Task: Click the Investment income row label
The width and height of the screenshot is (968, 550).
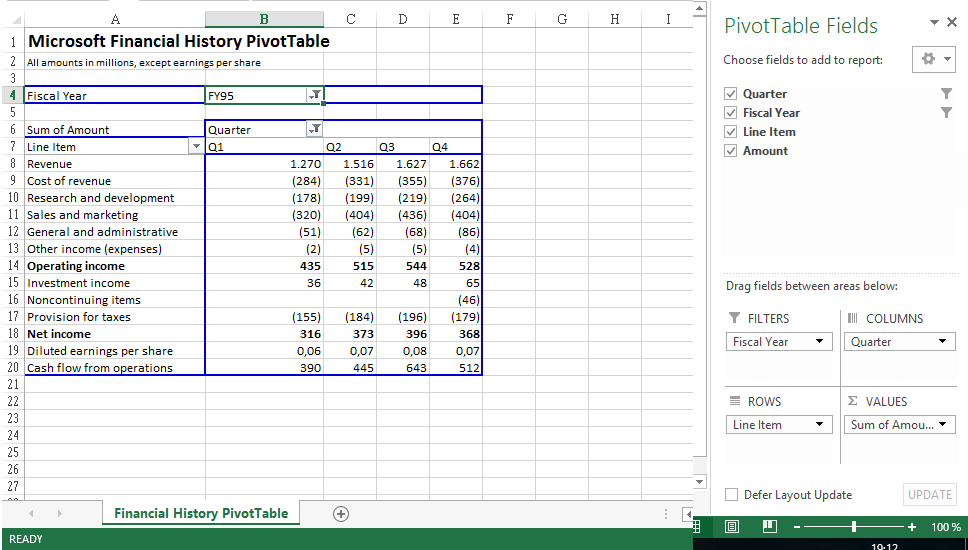Action: click(x=78, y=283)
